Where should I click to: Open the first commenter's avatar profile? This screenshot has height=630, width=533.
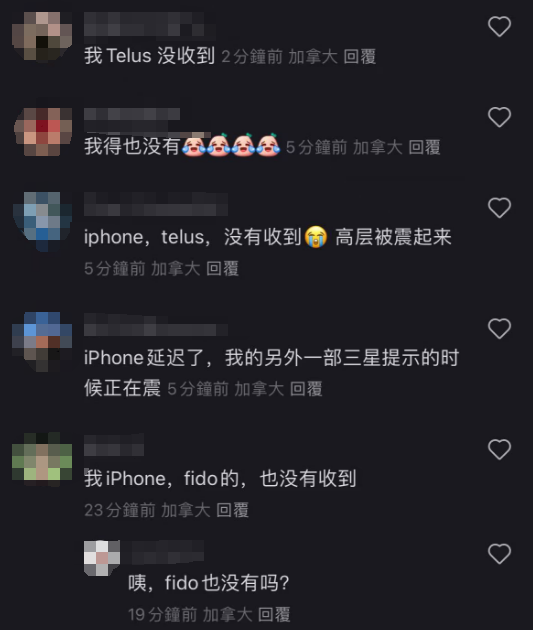pyautogui.click(x=42, y=36)
